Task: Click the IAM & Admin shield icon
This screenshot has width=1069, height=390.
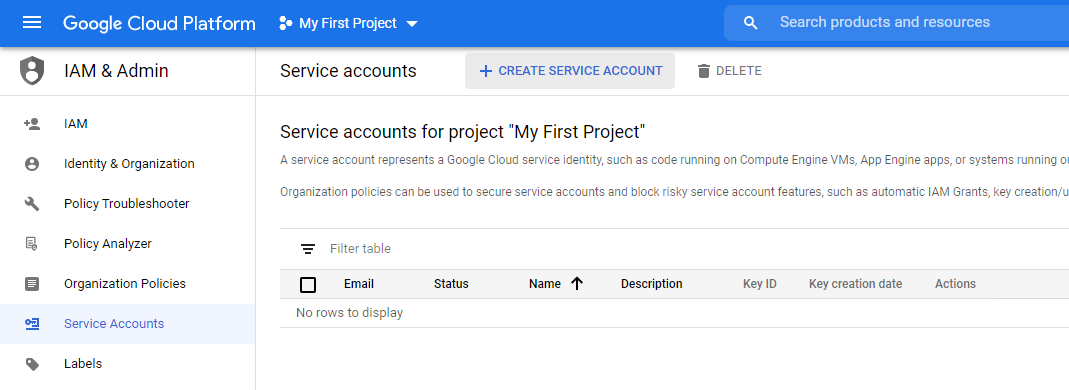Action: [32, 71]
